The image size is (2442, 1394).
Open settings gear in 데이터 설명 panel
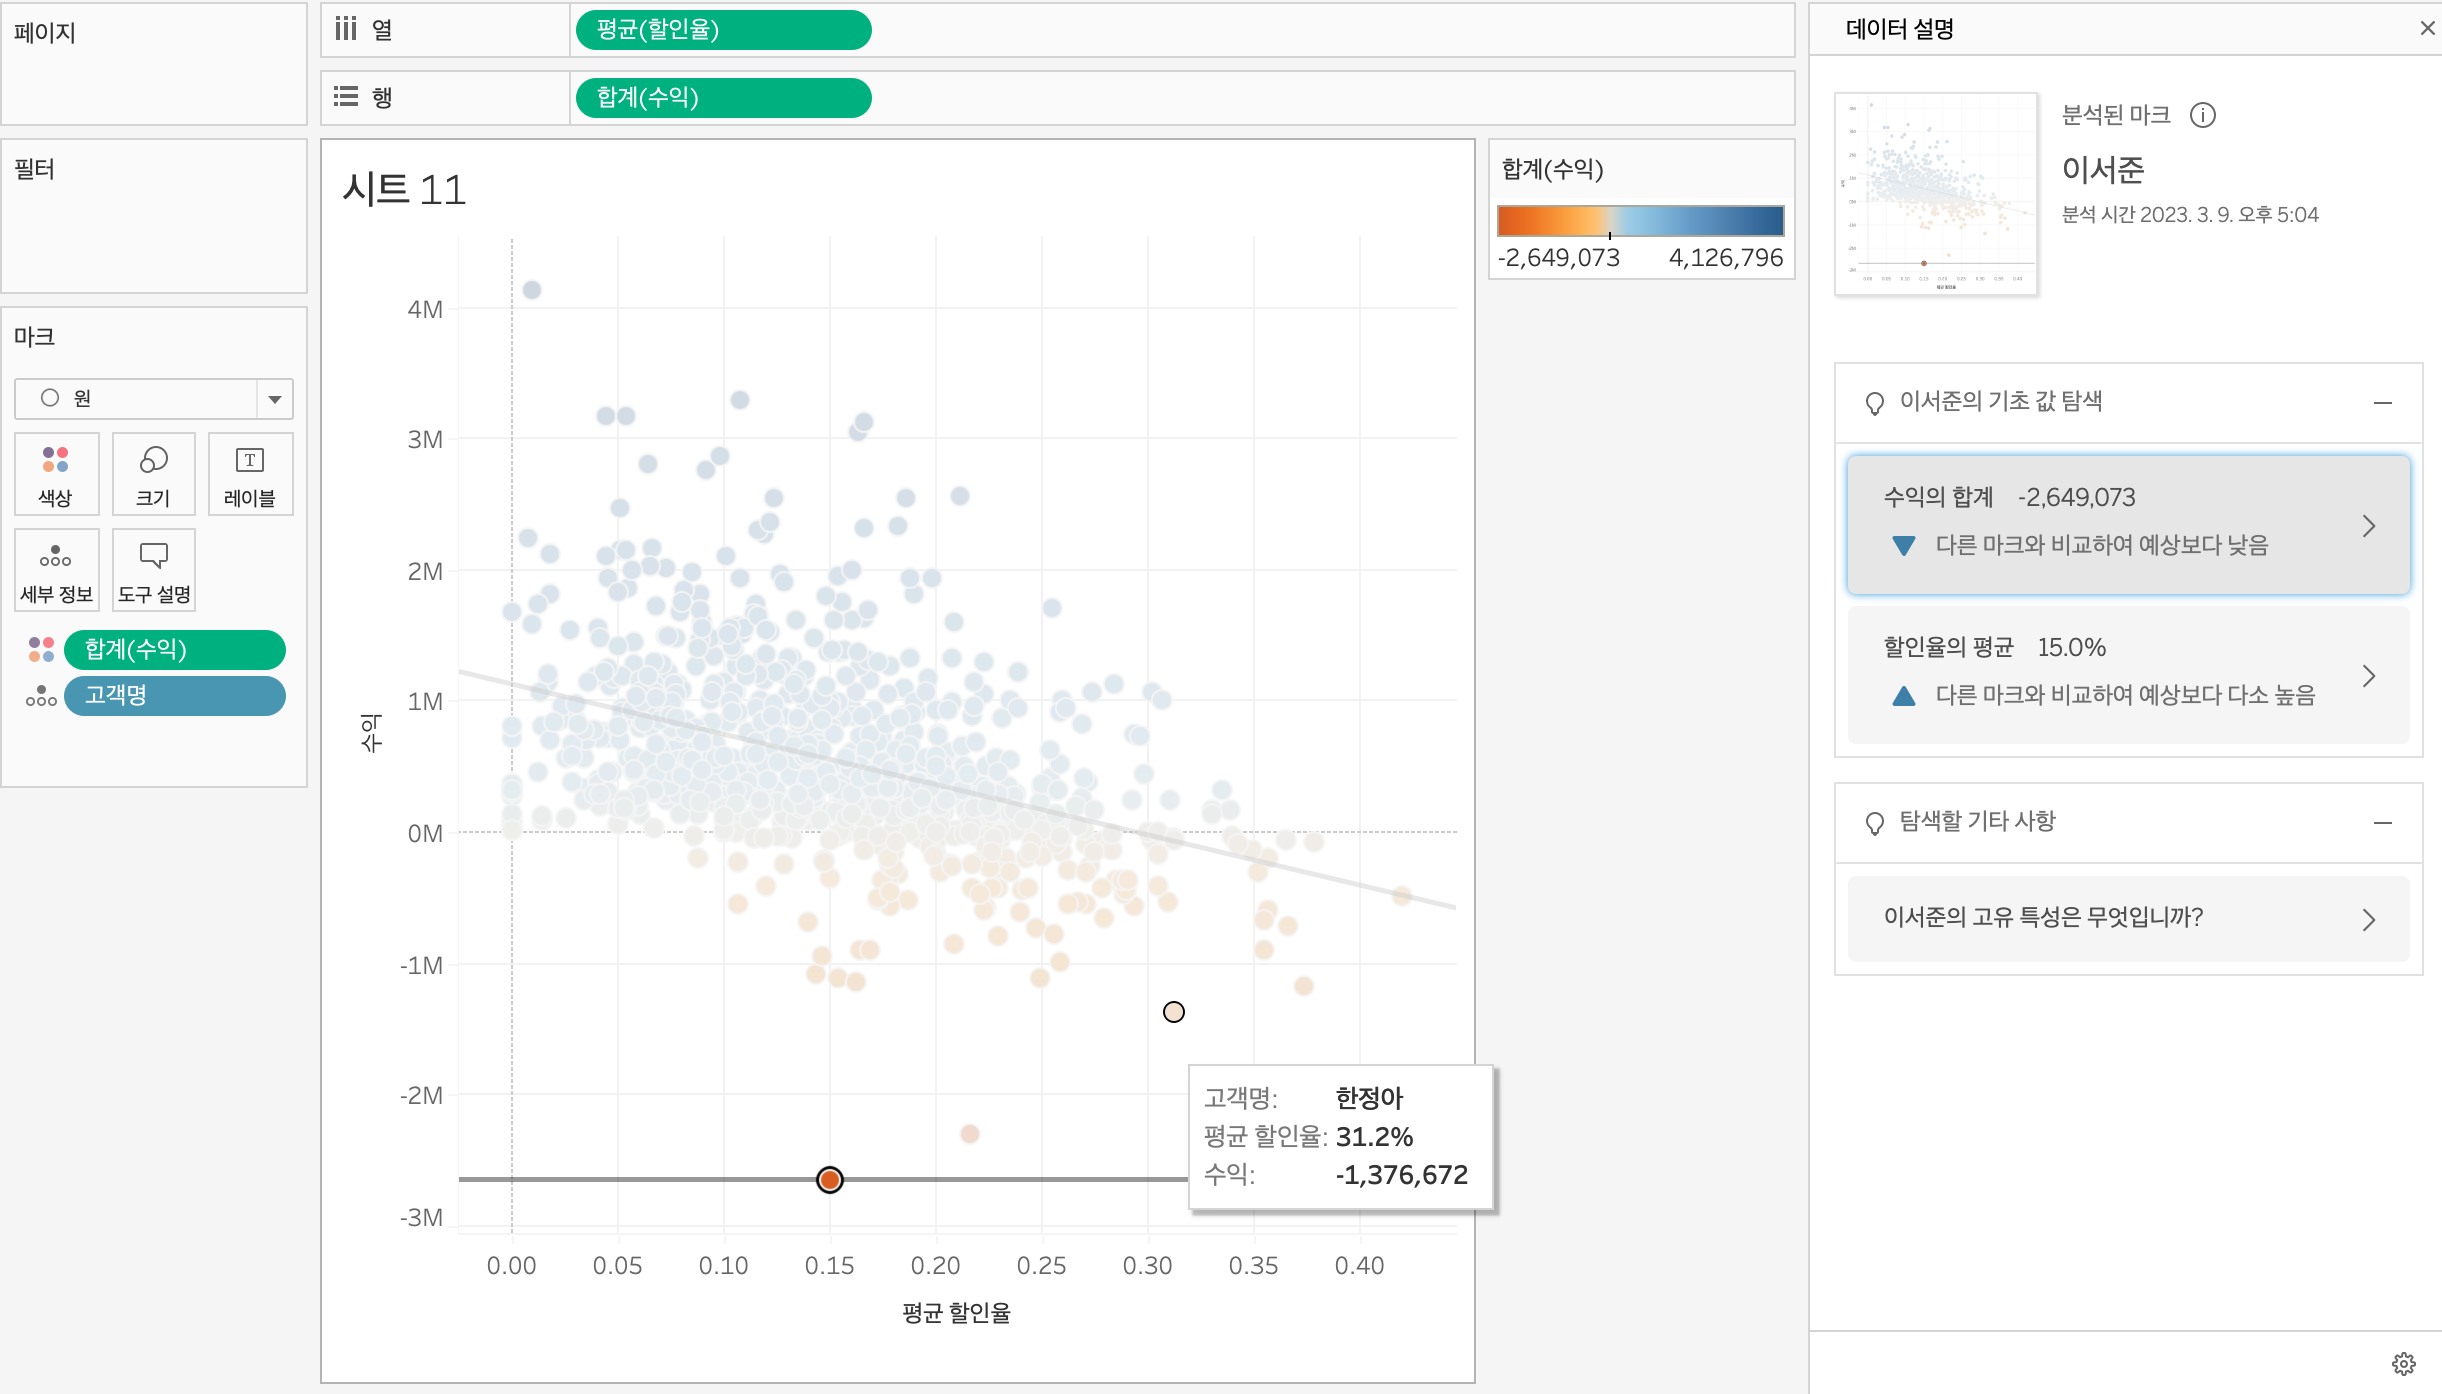(x=2403, y=1363)
